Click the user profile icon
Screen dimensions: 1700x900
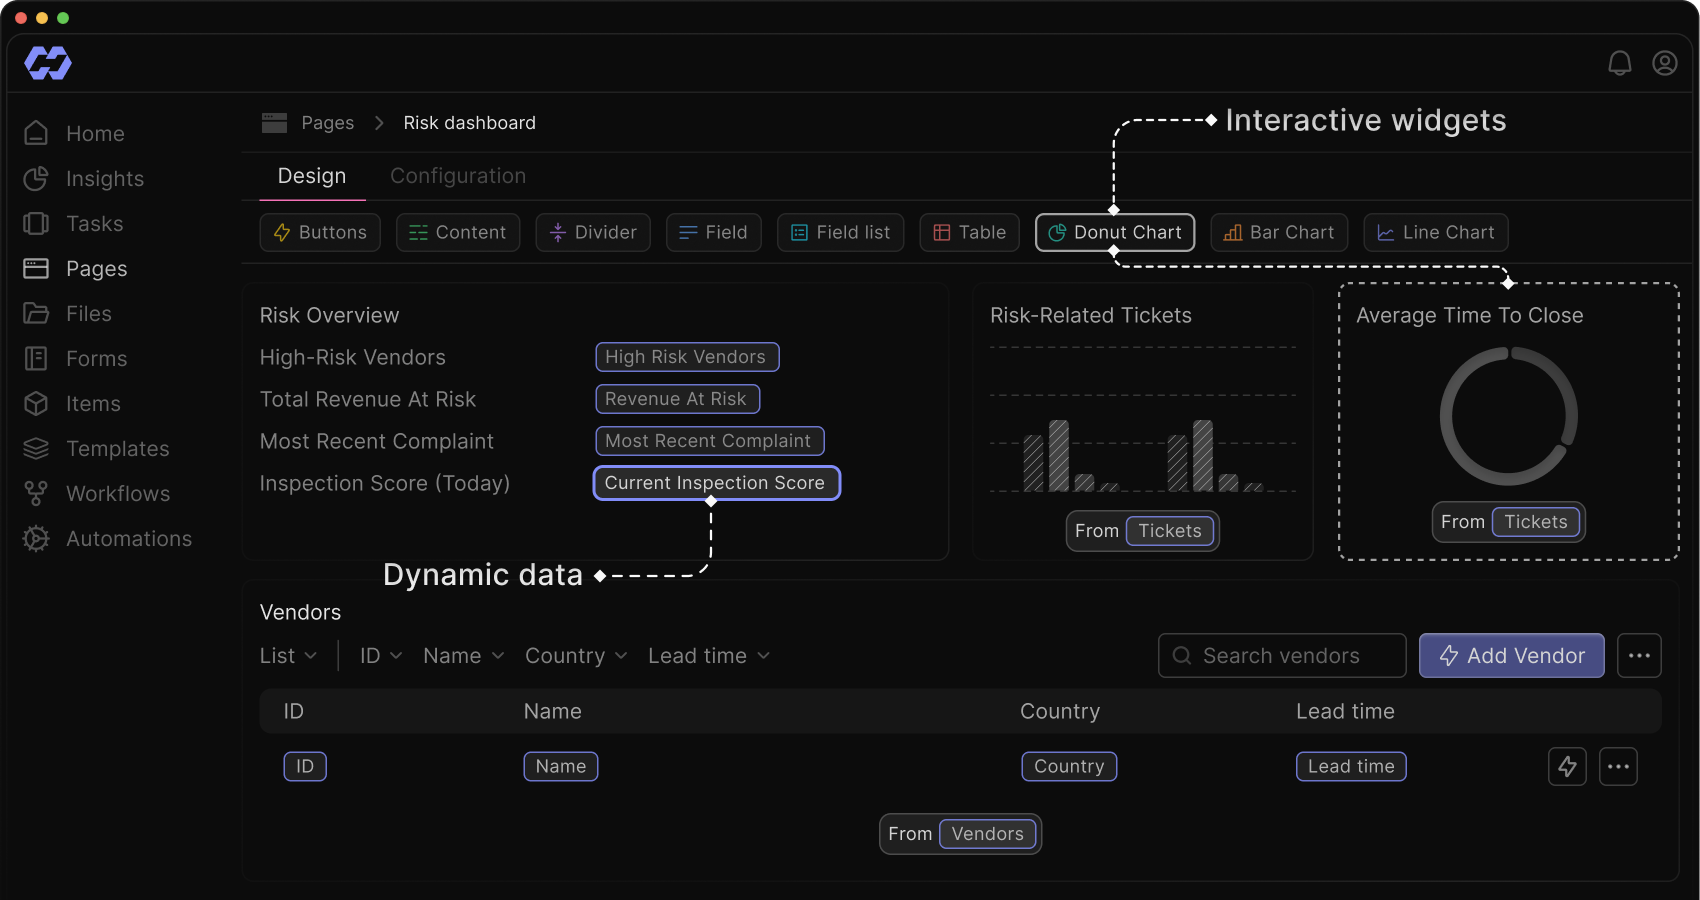(x=1664, y=63)
